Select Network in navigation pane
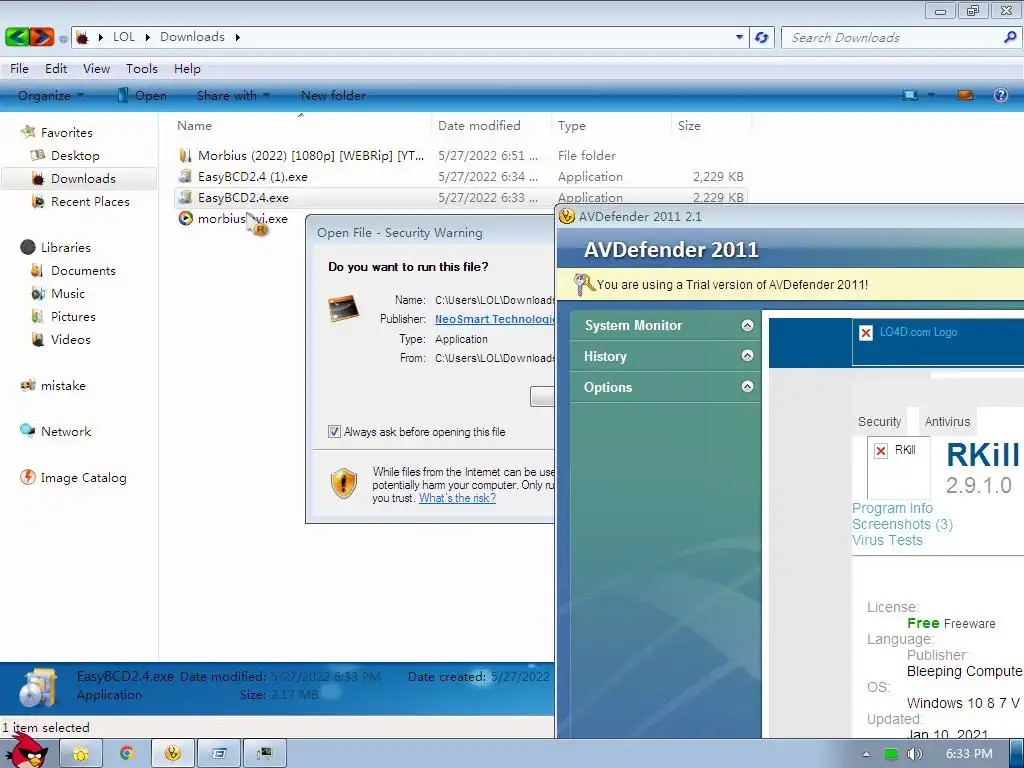1024x768 pixels. pyautogui.click(x=66, y=432)
